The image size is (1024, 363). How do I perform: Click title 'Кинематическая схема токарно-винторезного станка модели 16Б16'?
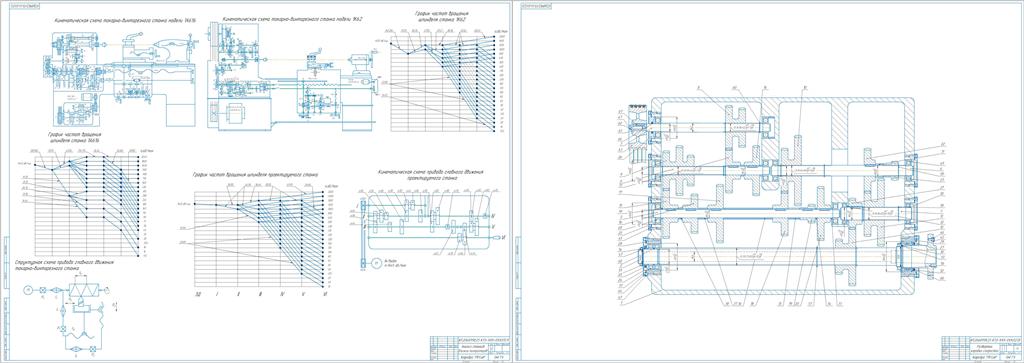[x=125, y=21]
